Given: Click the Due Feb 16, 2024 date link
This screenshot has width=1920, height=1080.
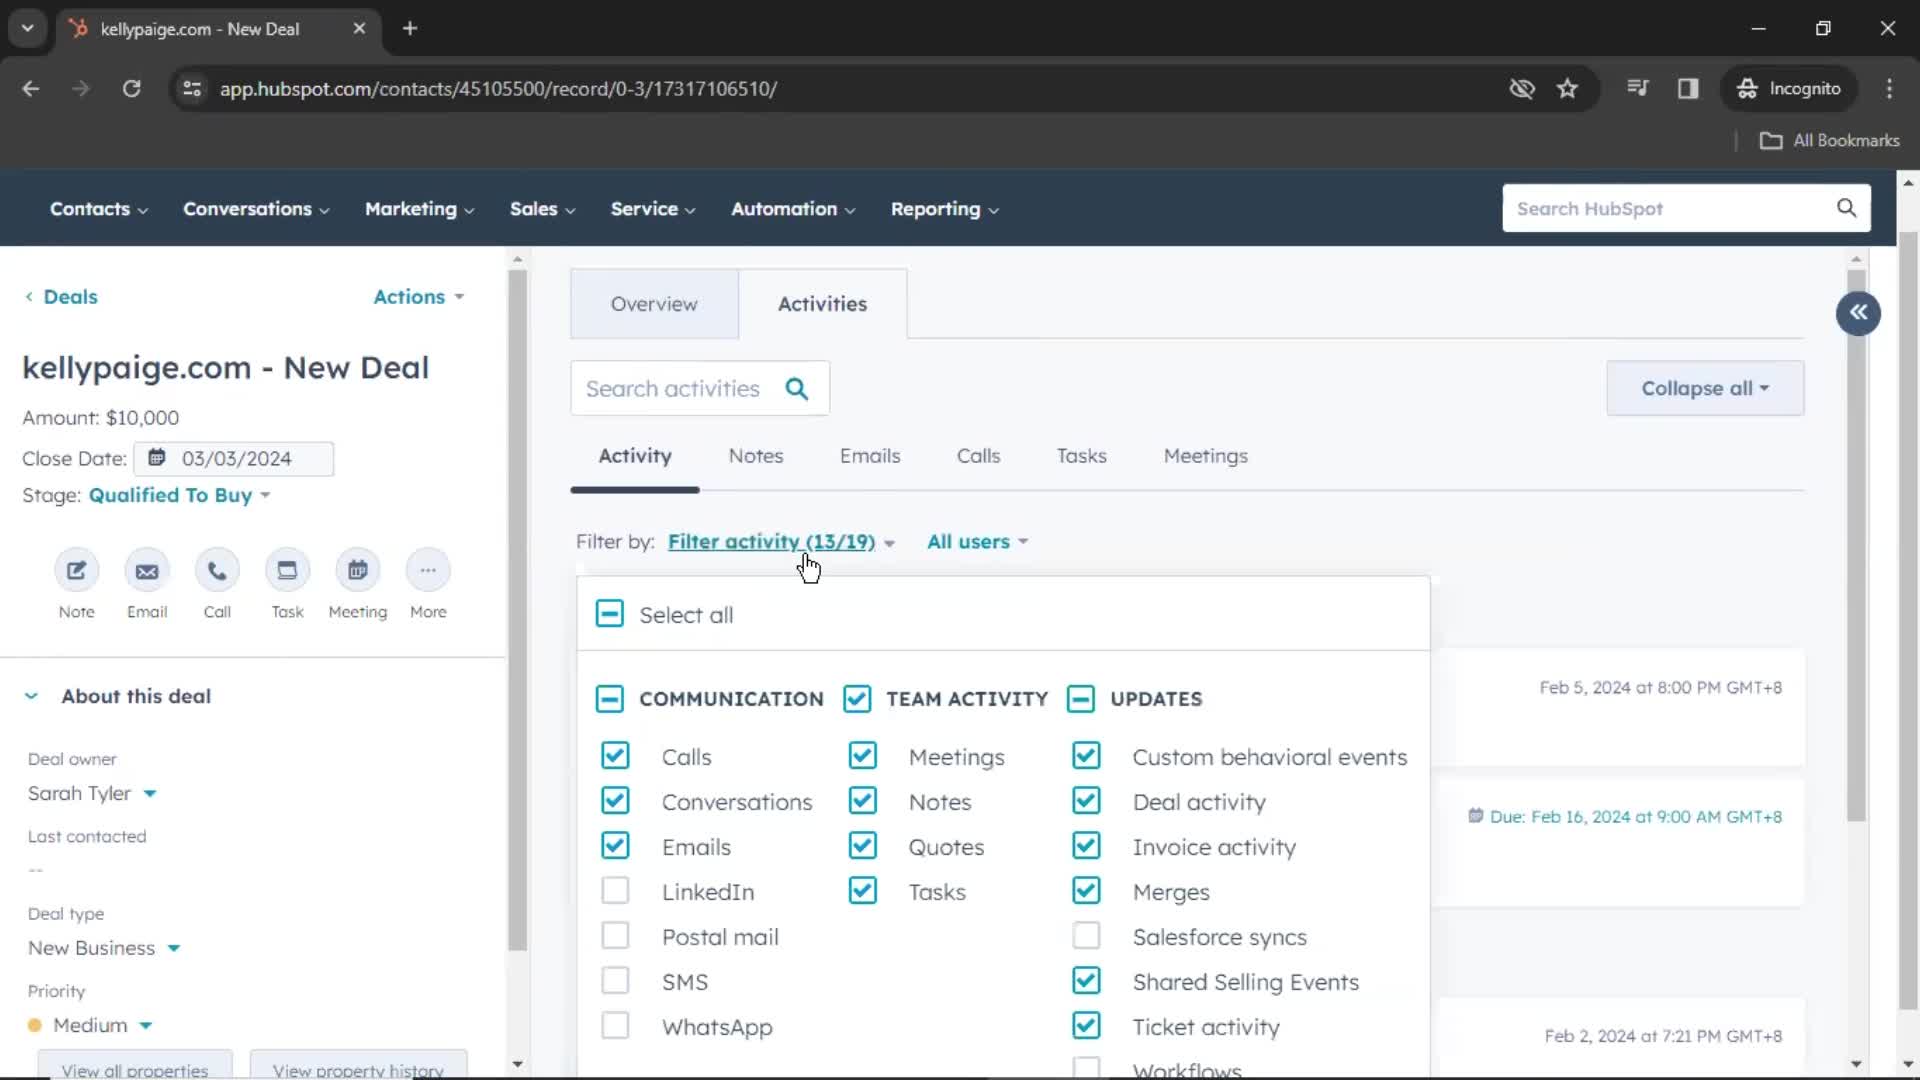Looking at the screenshot, I should pos(1635,817).
